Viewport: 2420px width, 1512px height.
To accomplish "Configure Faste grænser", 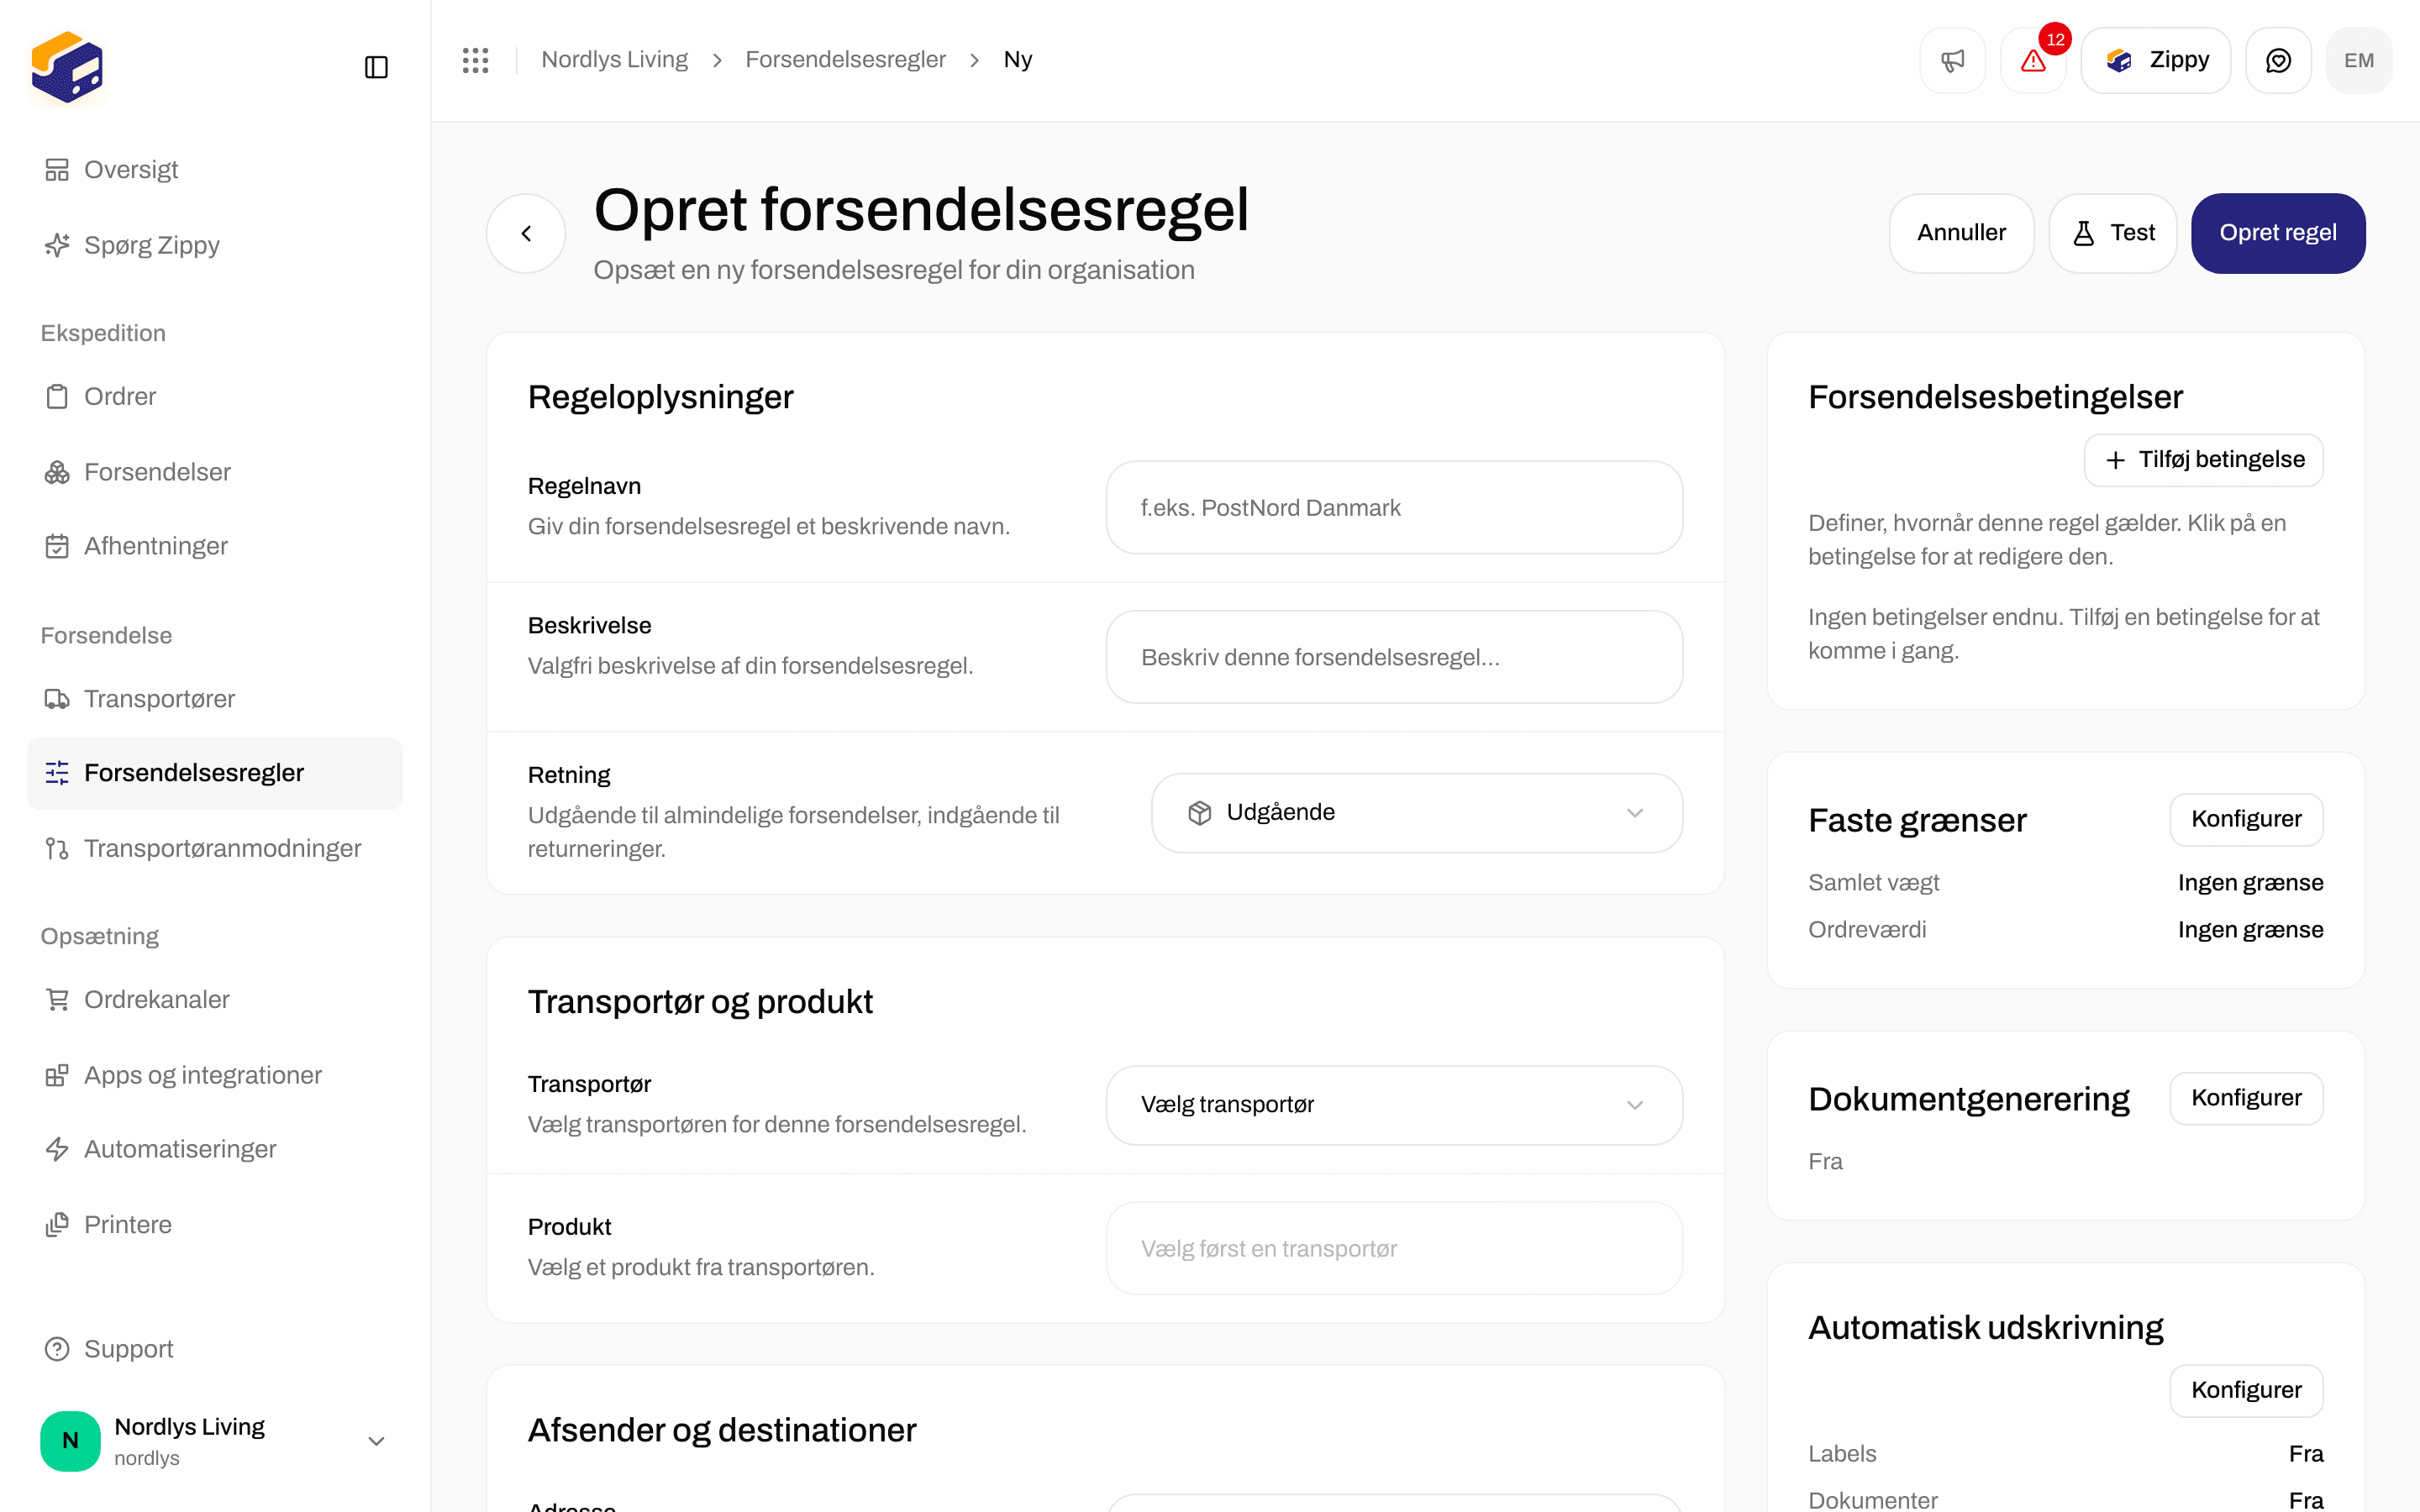I will 2246,819.
